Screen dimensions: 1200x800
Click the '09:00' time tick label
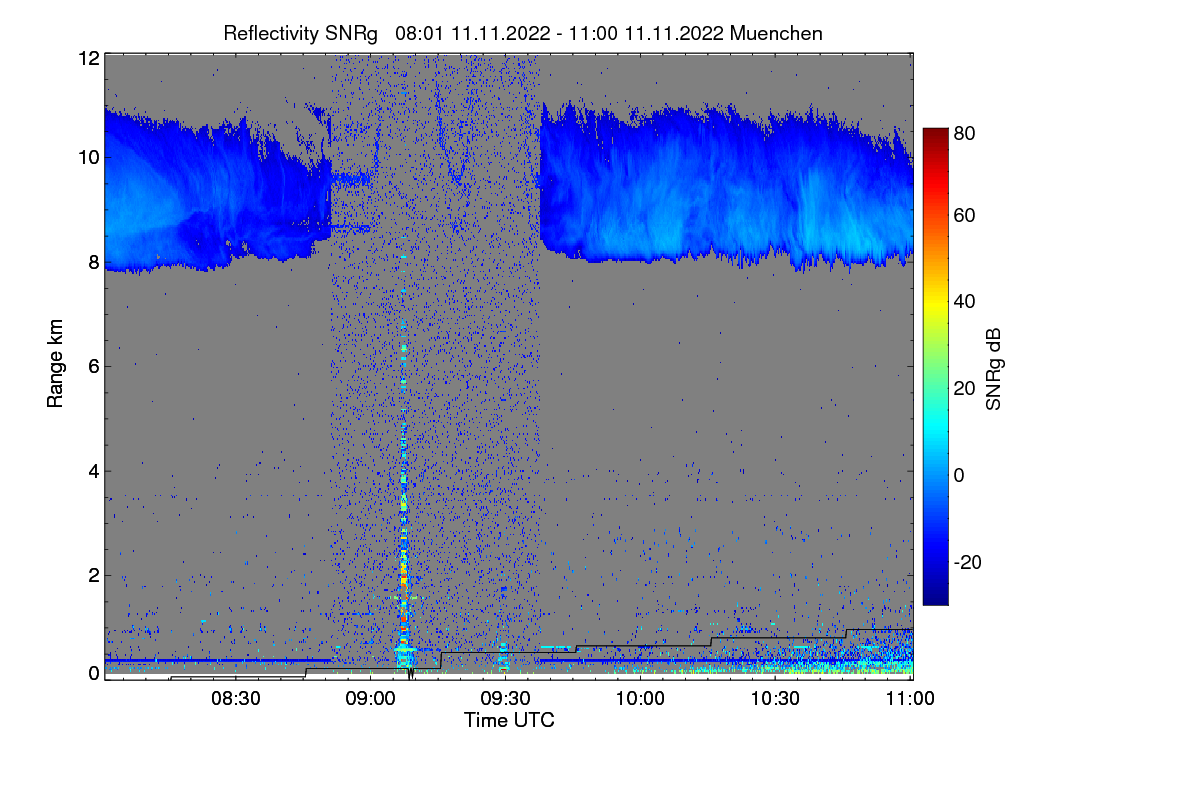pos(371,699)
